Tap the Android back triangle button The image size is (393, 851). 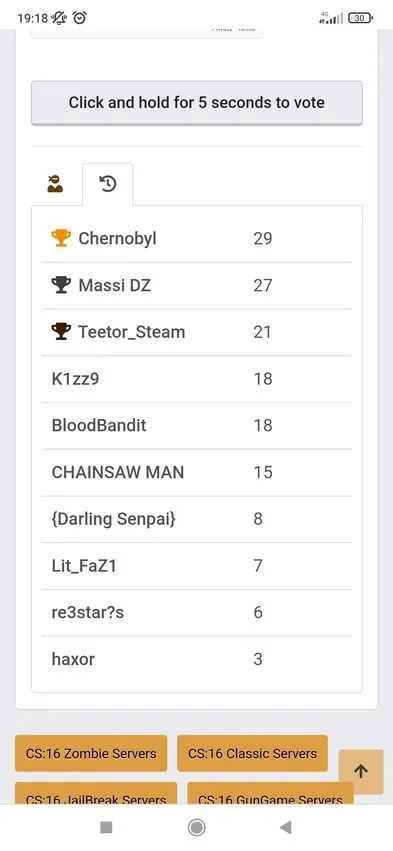[286, 827]
